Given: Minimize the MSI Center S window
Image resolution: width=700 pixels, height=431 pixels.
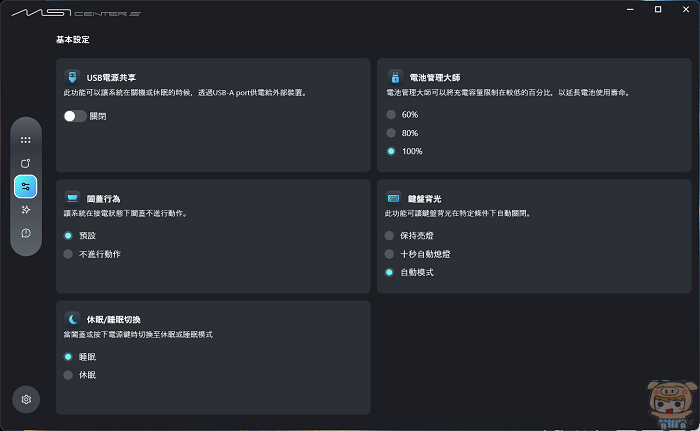Looking at the screenshot, I should [x=631, y=9].
